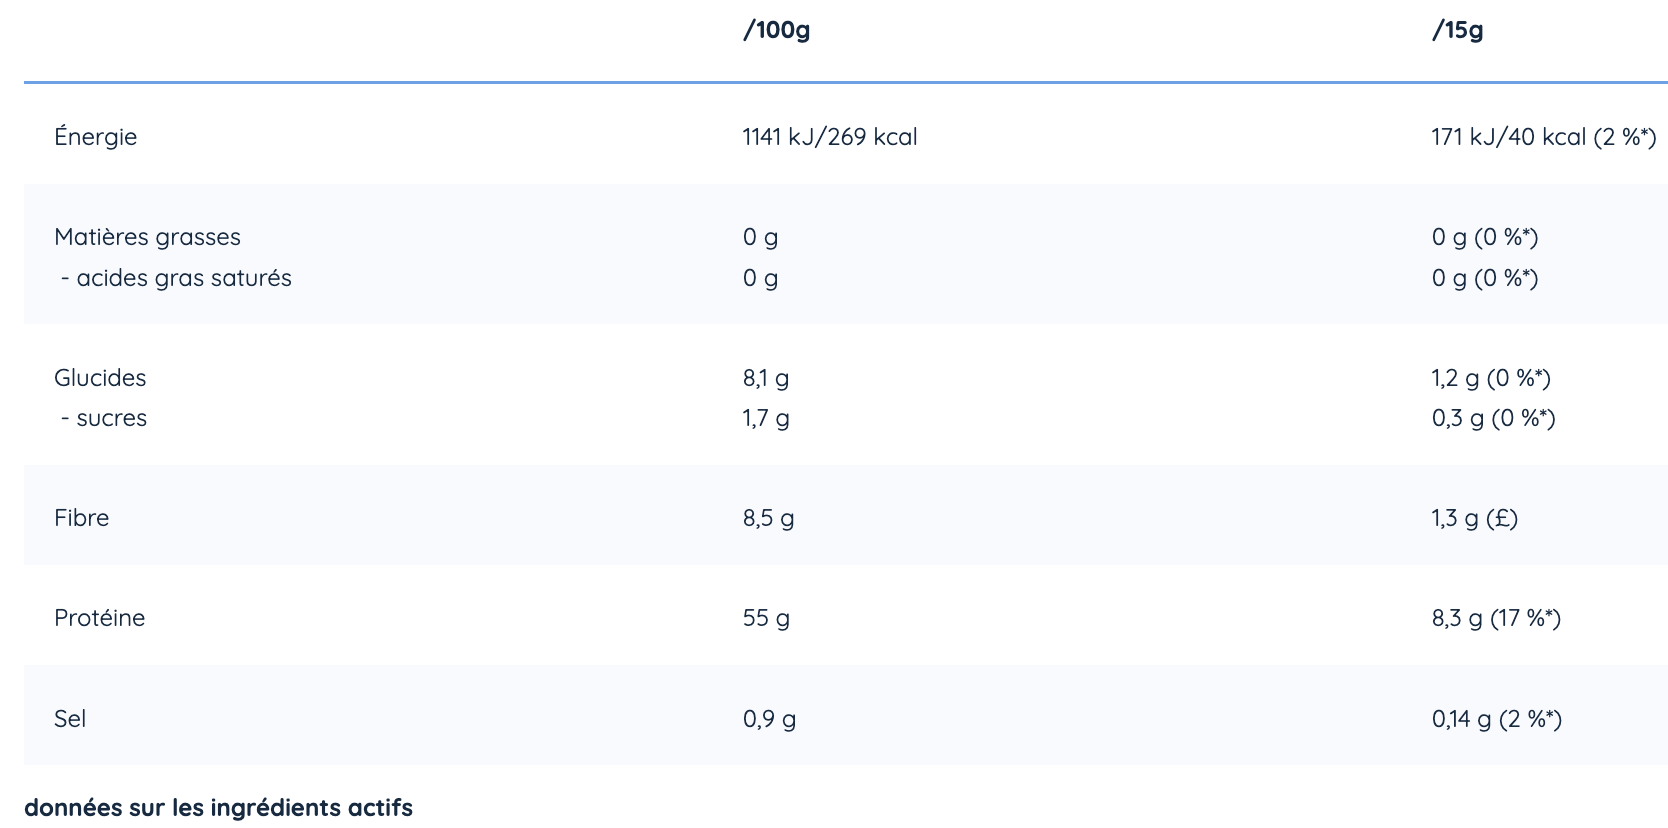This screenshot has width=1668, height=828.
Task: Click the 171 kJ/40 kcal serving value
Action: coord(1543,137)
